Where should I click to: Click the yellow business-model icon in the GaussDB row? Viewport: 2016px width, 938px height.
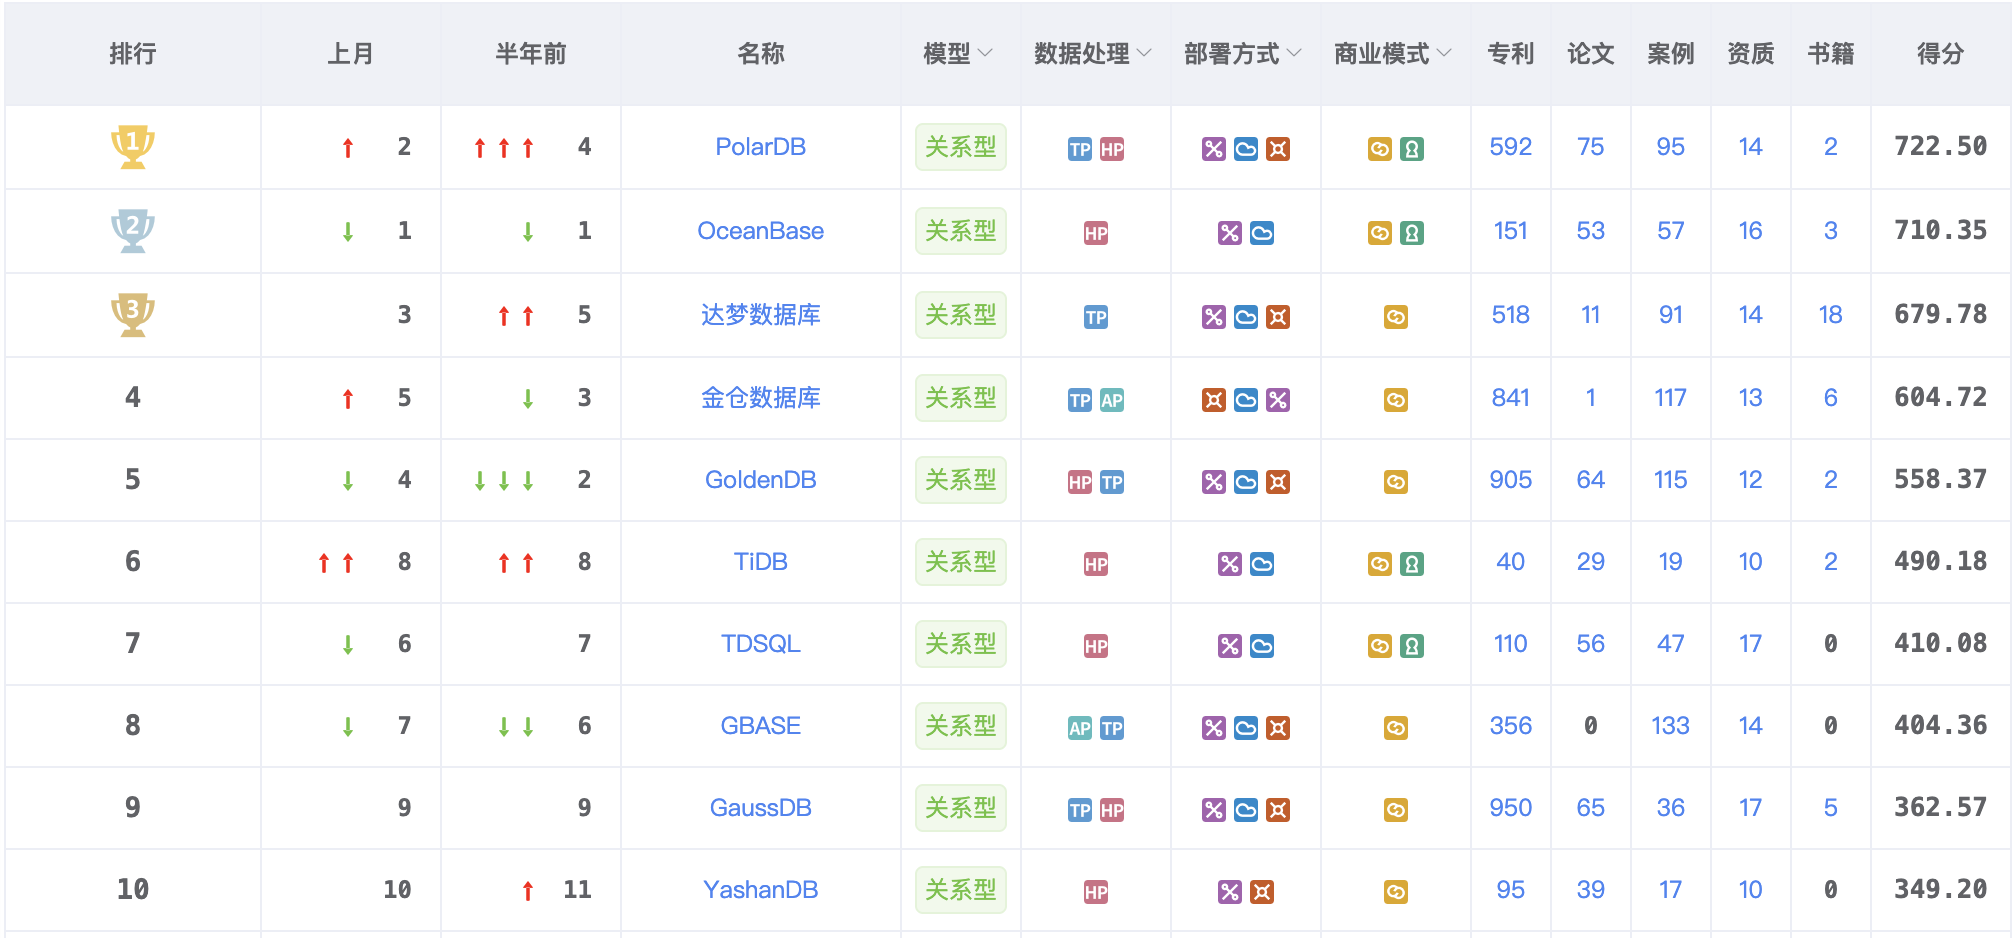pyautogui.click(x=1396, y=810)
